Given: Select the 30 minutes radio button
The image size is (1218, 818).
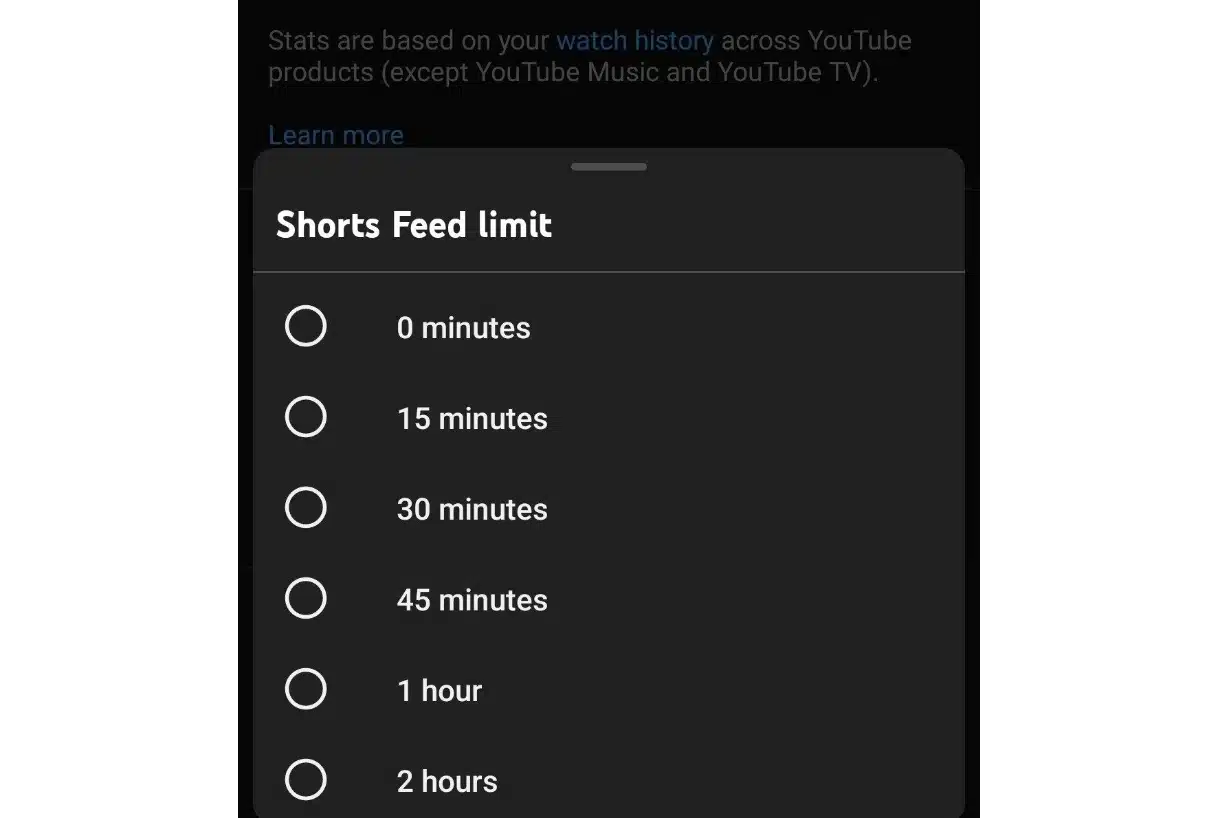Looking at the screenshot, I should (x=306, y=508).
